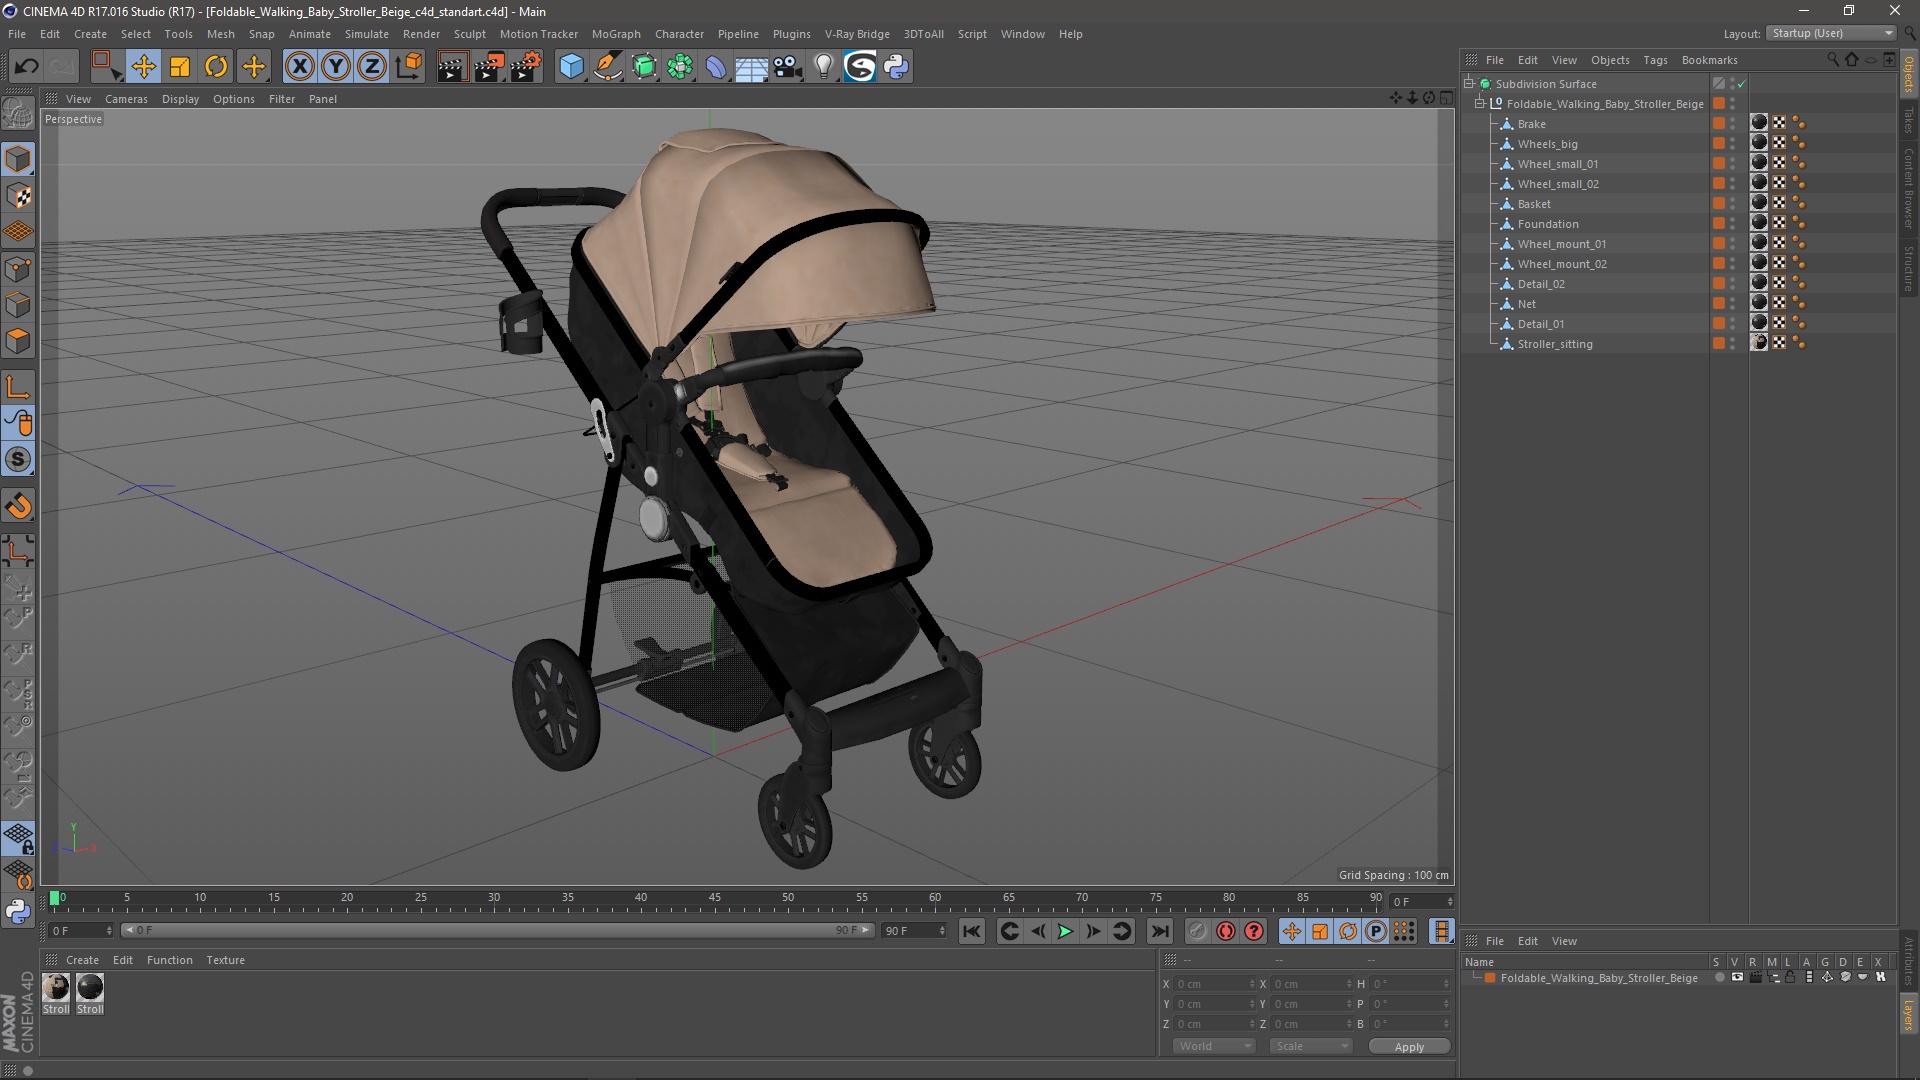Enable Edges mode
The width and height of the screenshot is (1920, 1080).
click(x=18, y=305)
